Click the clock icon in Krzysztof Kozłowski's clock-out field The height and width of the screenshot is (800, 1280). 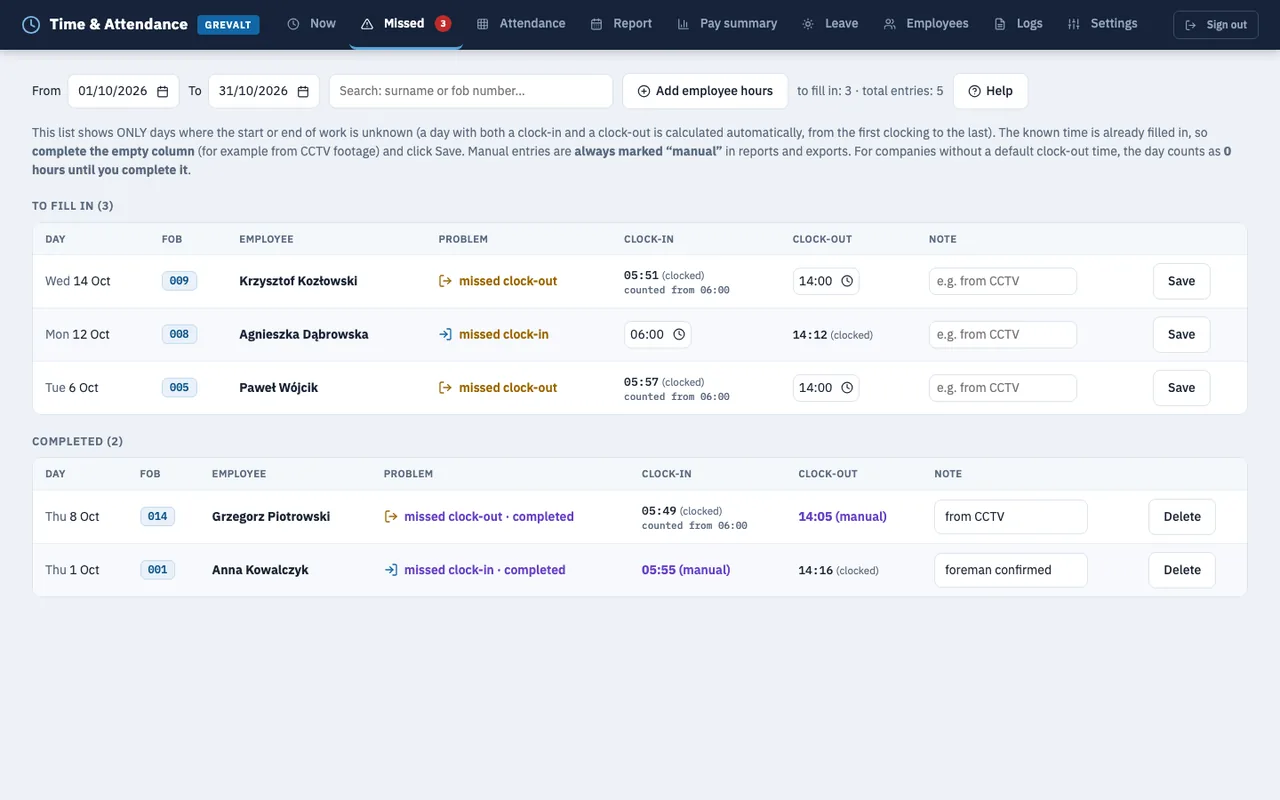(847, 281)
